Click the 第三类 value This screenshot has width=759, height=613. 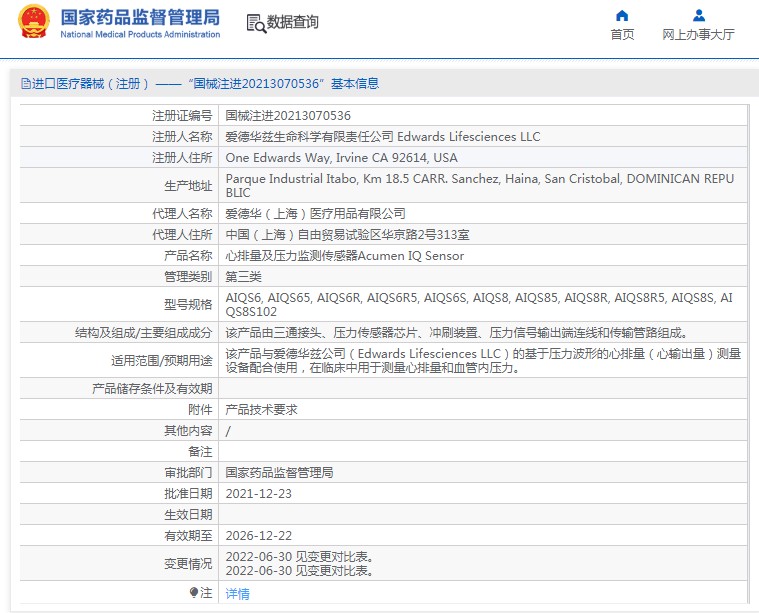pyautogui.click(x=243, y=277)
